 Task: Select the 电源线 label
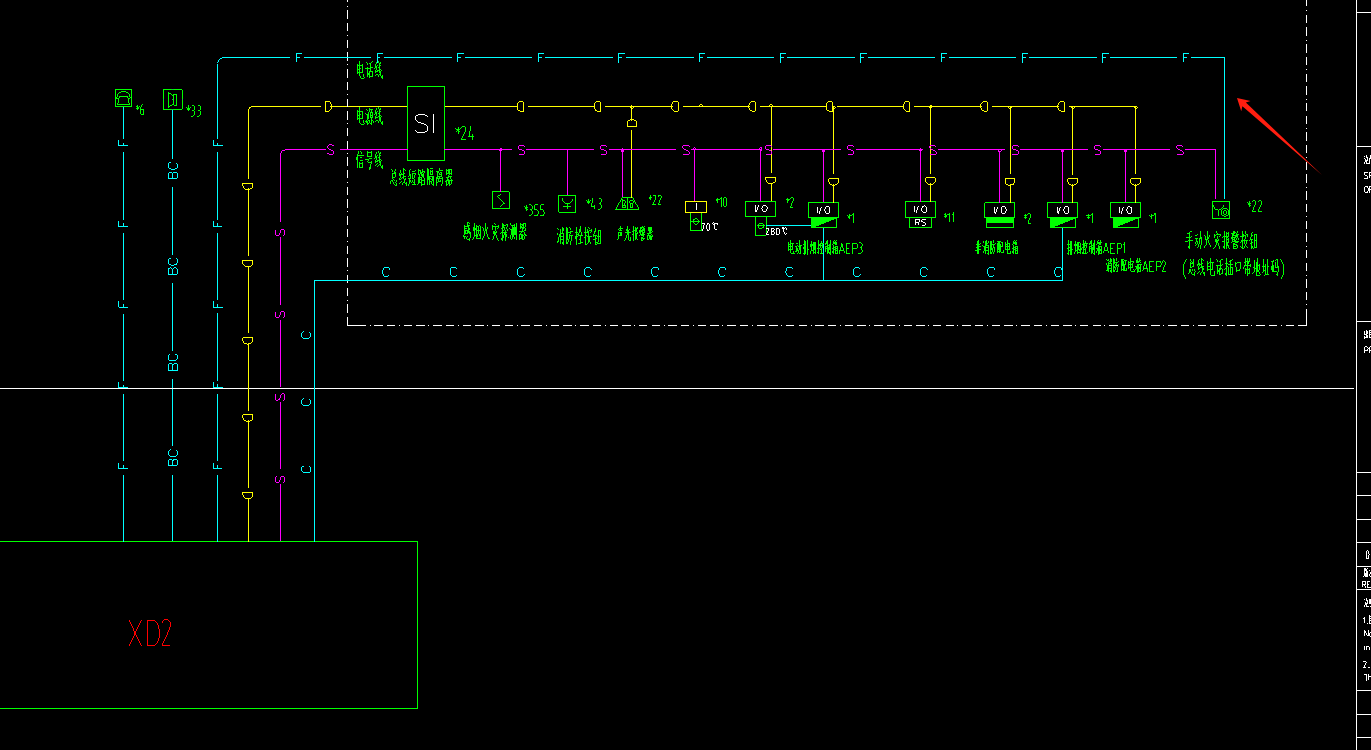coord(370,116)
